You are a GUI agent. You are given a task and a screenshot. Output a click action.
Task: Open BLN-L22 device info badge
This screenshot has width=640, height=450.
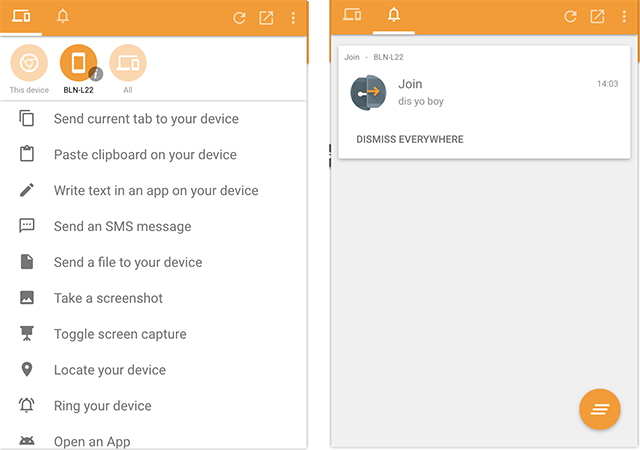click(x=96, y=74)
